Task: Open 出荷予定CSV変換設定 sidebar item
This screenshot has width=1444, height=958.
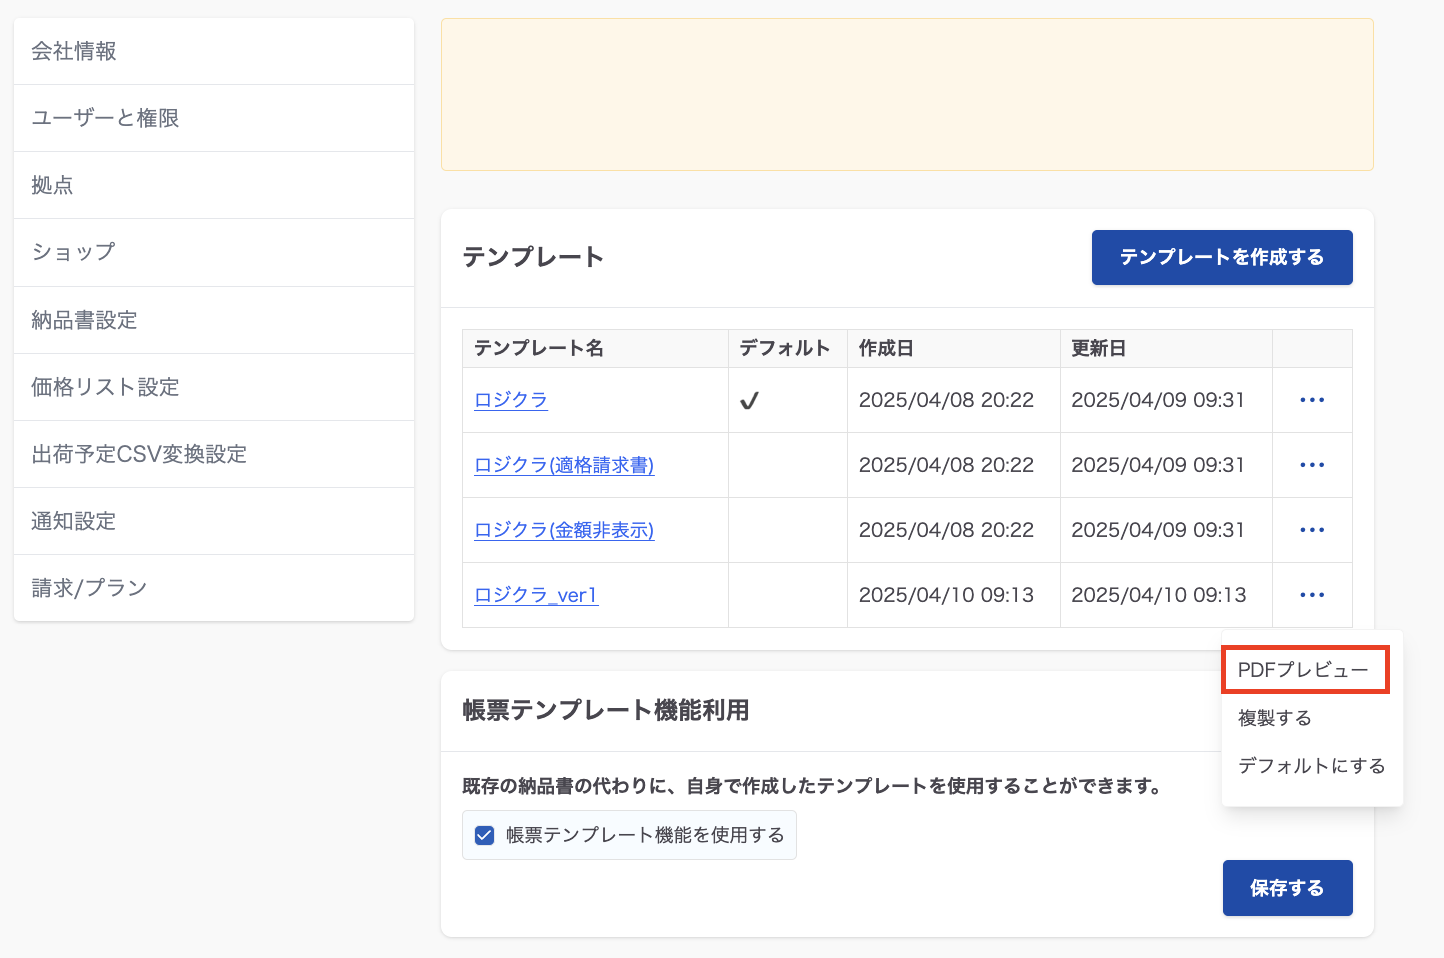Action: [x=139, y=454]
